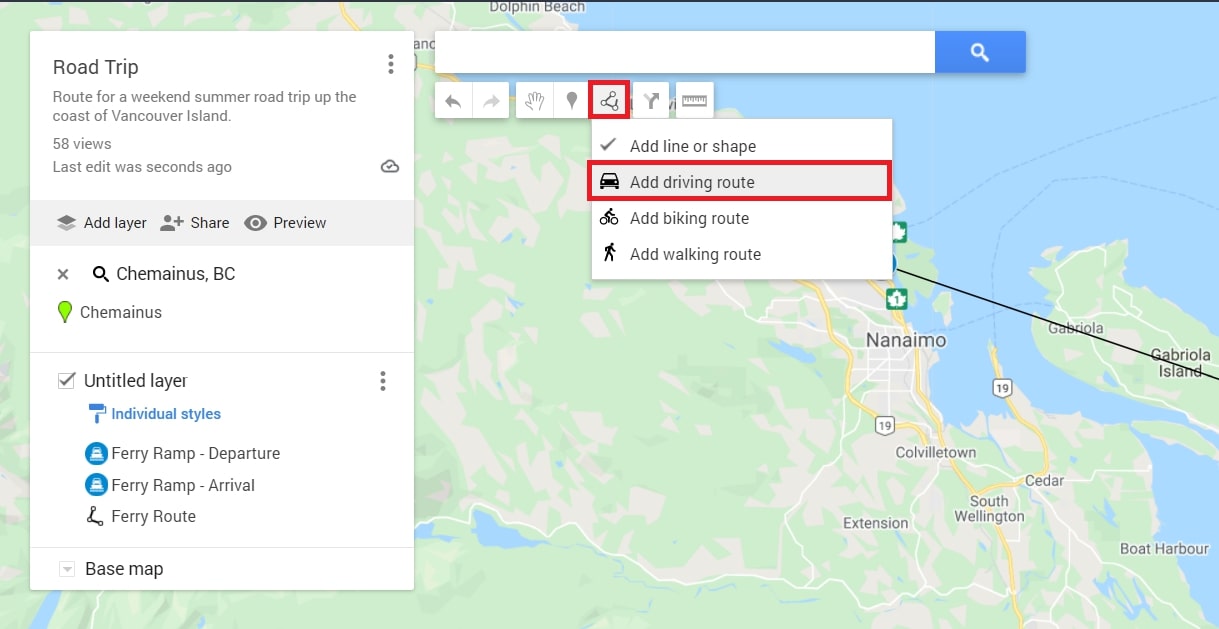Open the Draw a line tool
The width and height of the screenshot is (1219, 629).
(609, 100)
